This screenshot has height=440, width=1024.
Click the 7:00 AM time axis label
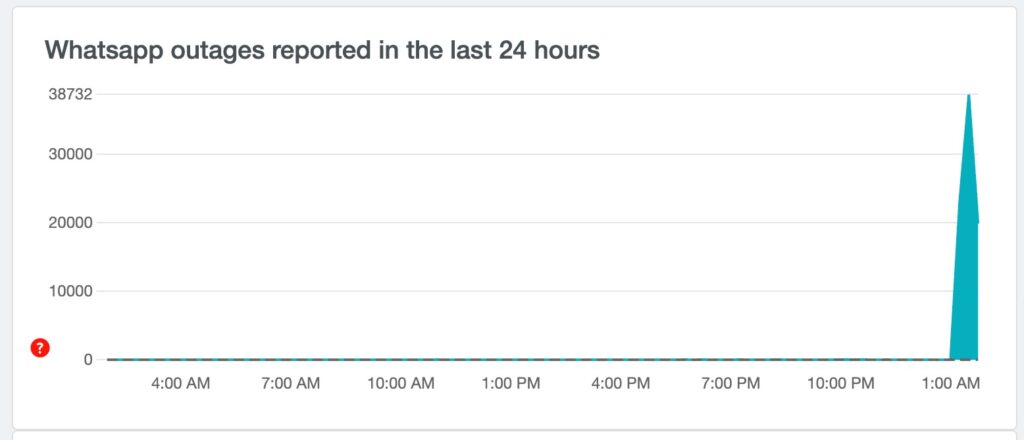pyautogui.click(x=291, y=384)
